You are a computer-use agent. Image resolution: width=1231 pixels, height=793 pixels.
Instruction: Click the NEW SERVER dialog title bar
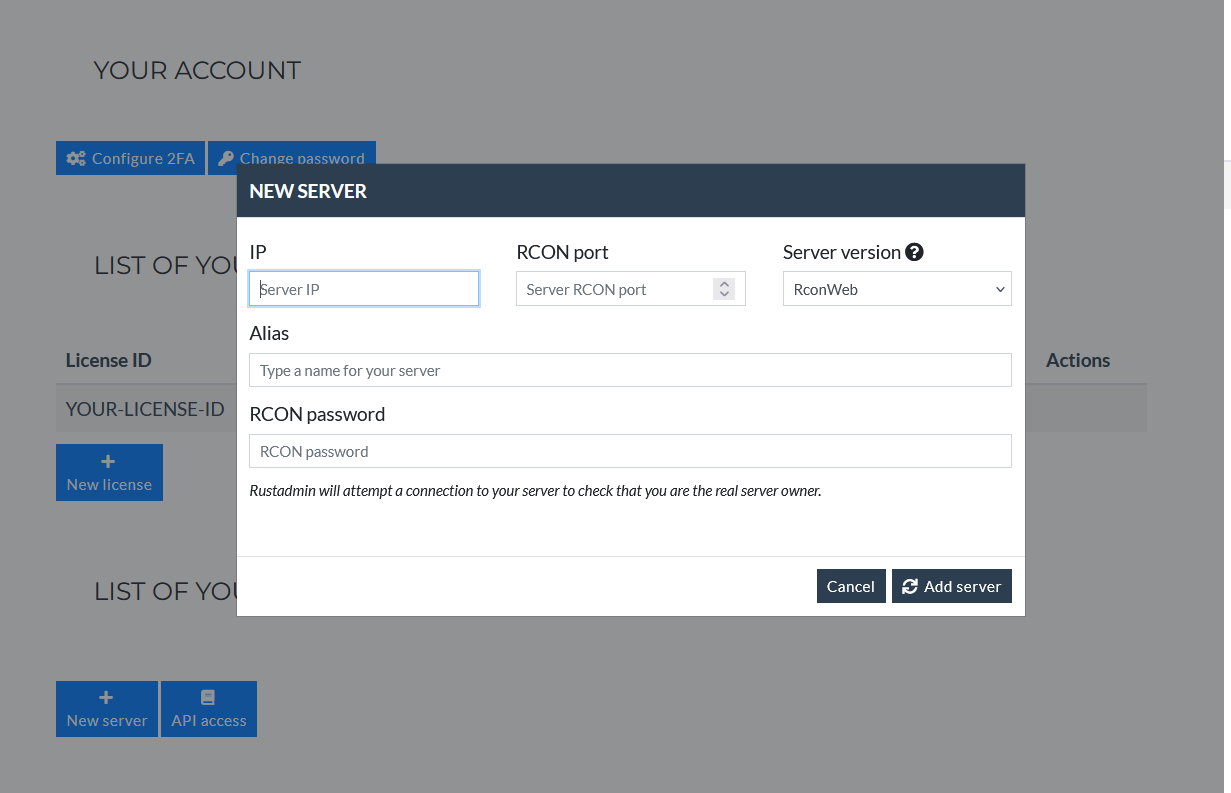[630, 191]
